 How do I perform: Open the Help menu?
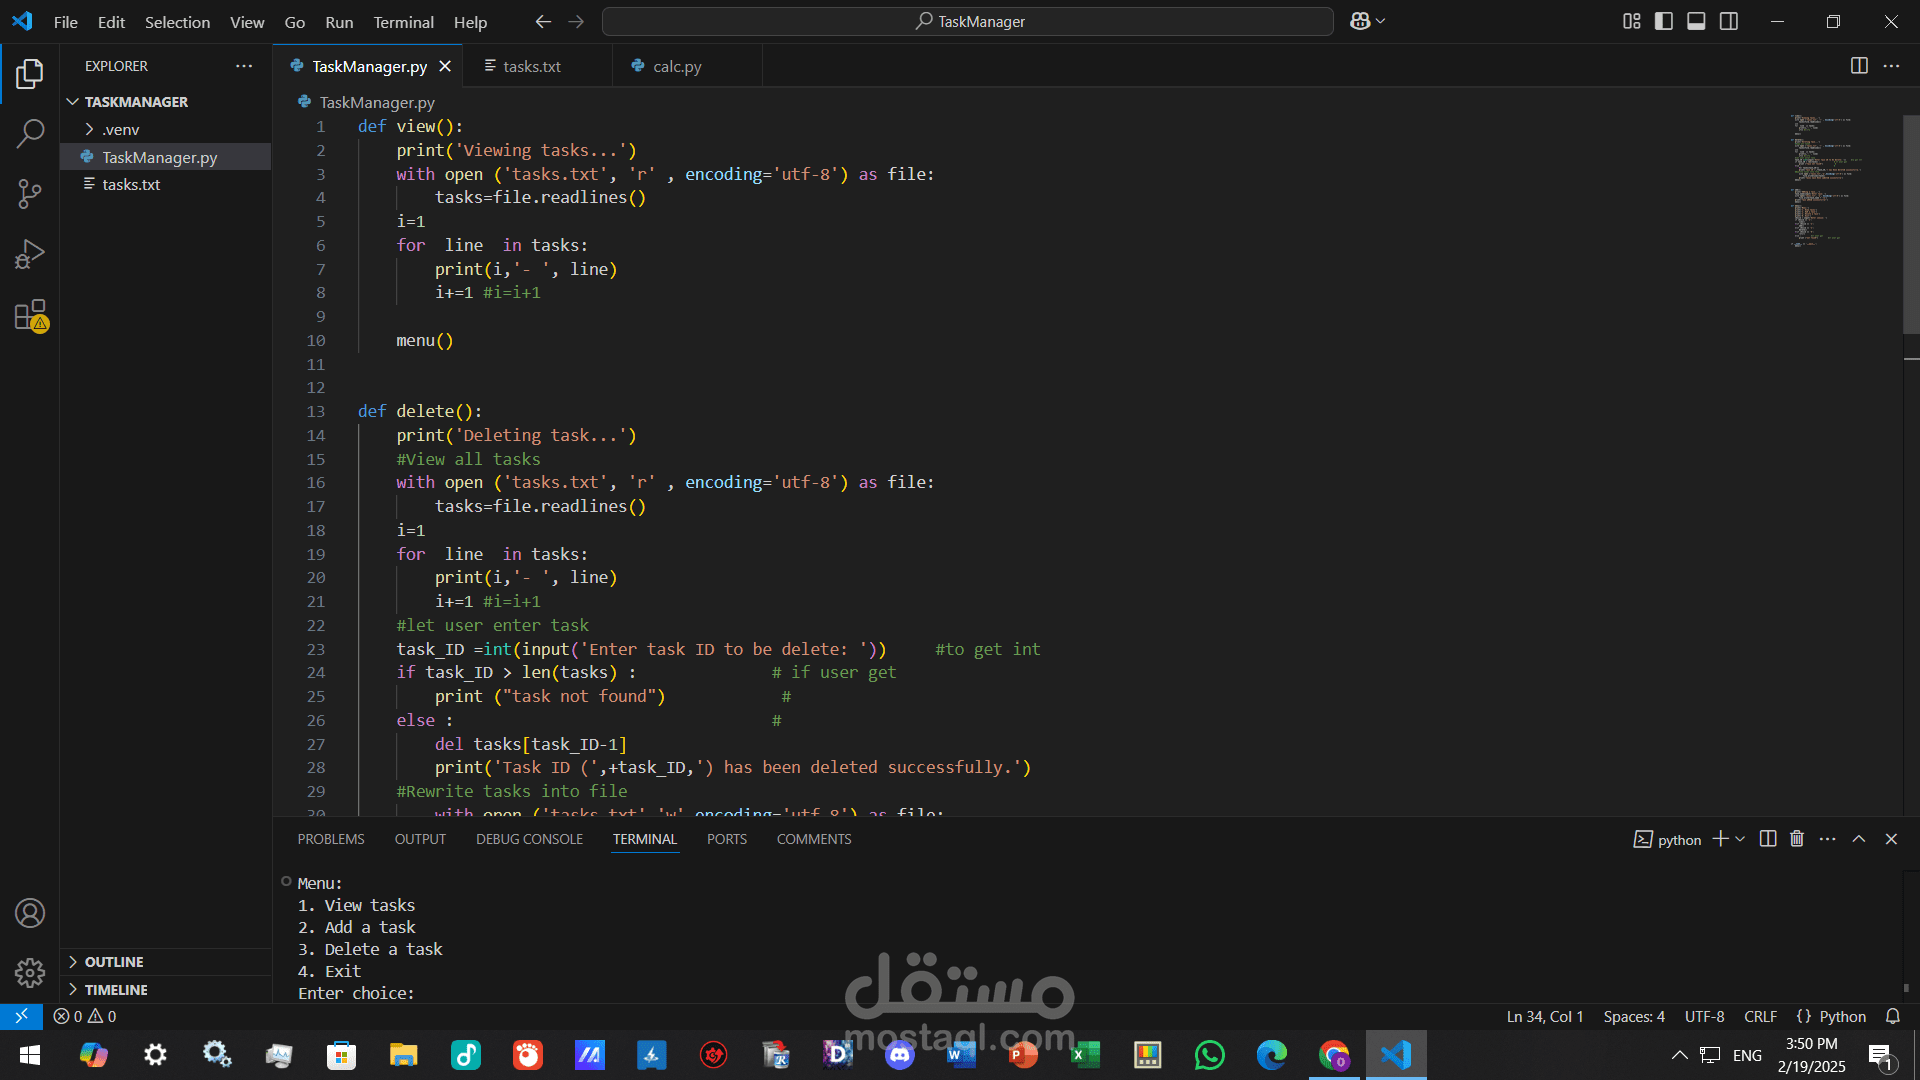pos(470,22)
